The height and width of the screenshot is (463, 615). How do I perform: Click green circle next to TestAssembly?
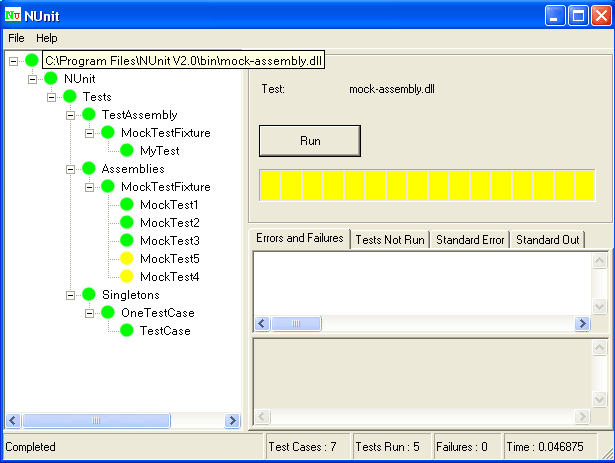(89, 114)
